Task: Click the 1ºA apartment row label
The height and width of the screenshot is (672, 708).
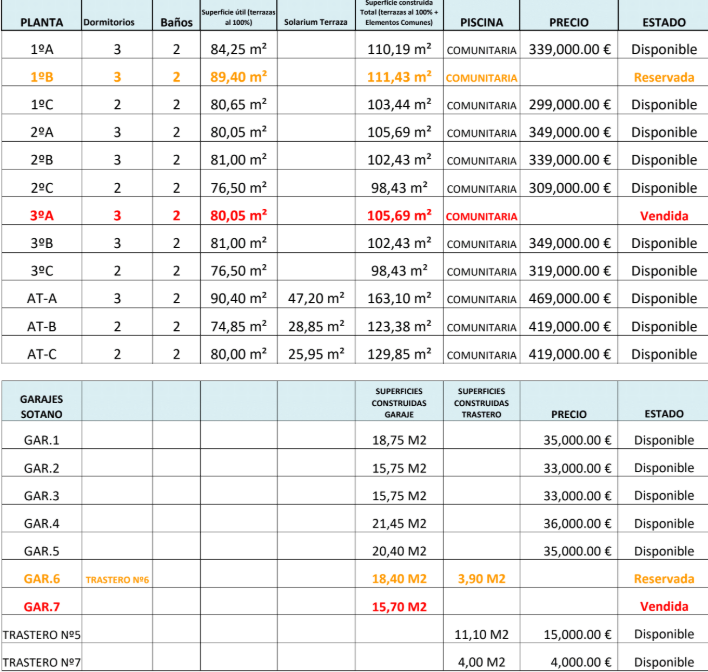Action: point(41,48)
